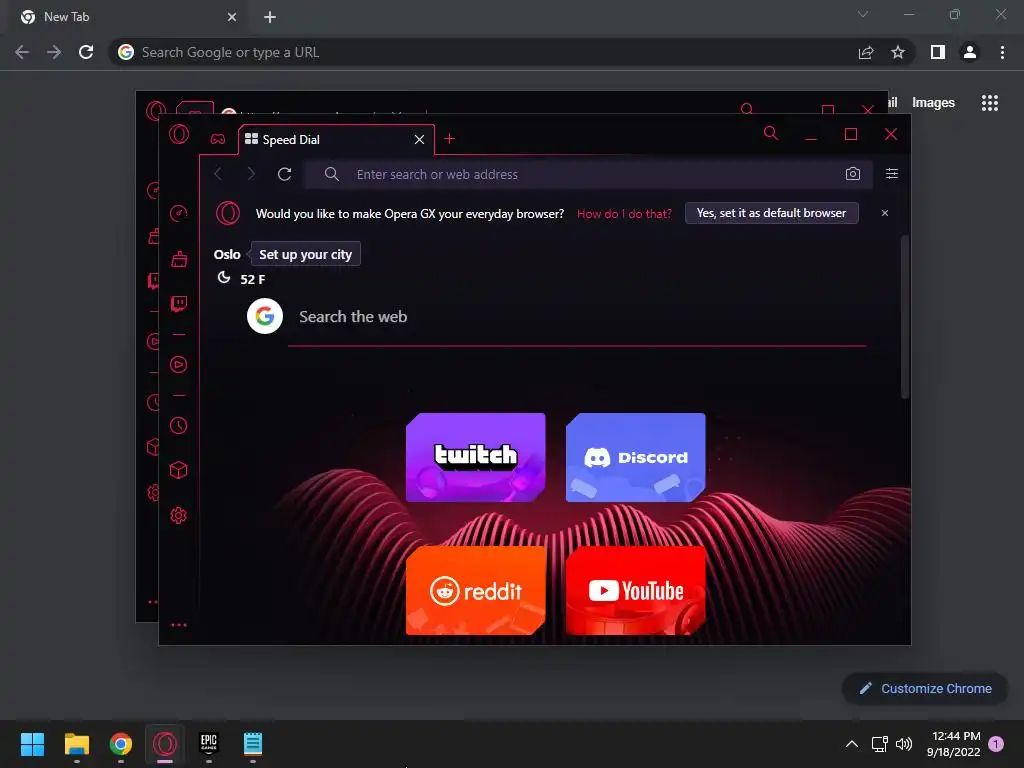Go forward in Opera GX
Screen dimensions: 1024x768
251,174
